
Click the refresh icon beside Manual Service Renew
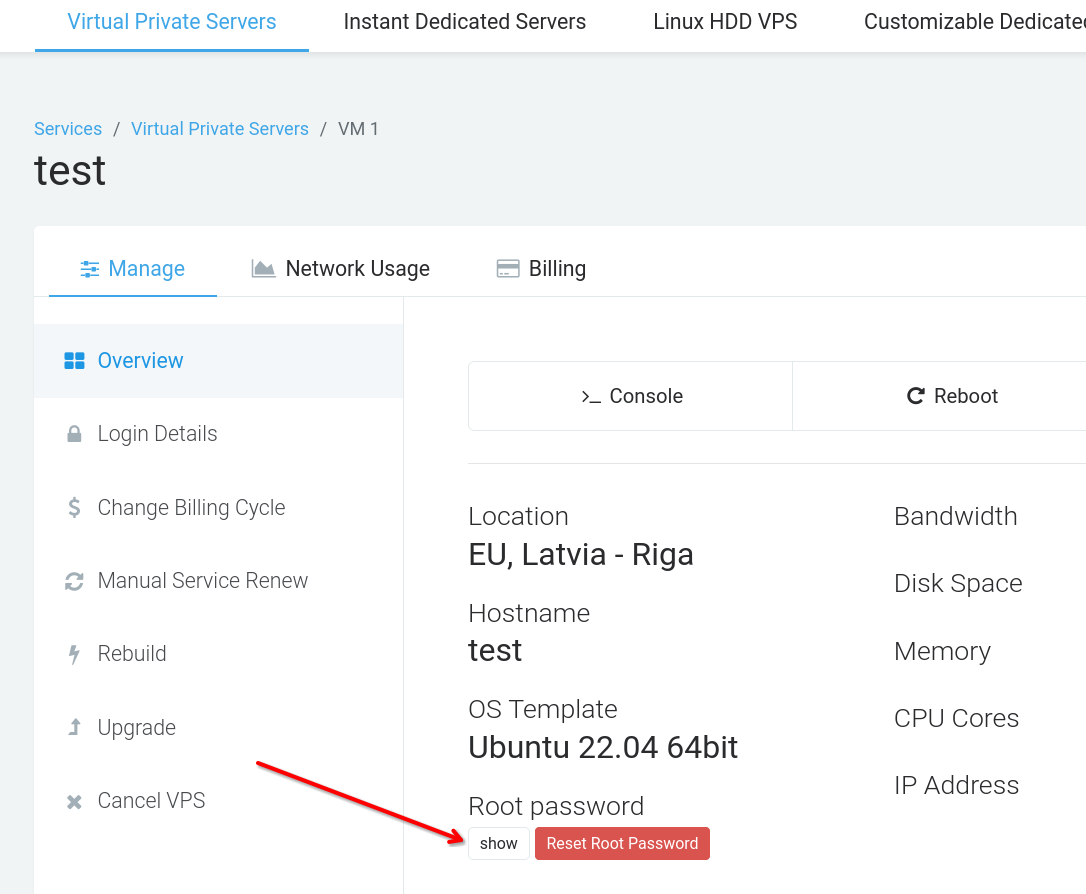73,580
